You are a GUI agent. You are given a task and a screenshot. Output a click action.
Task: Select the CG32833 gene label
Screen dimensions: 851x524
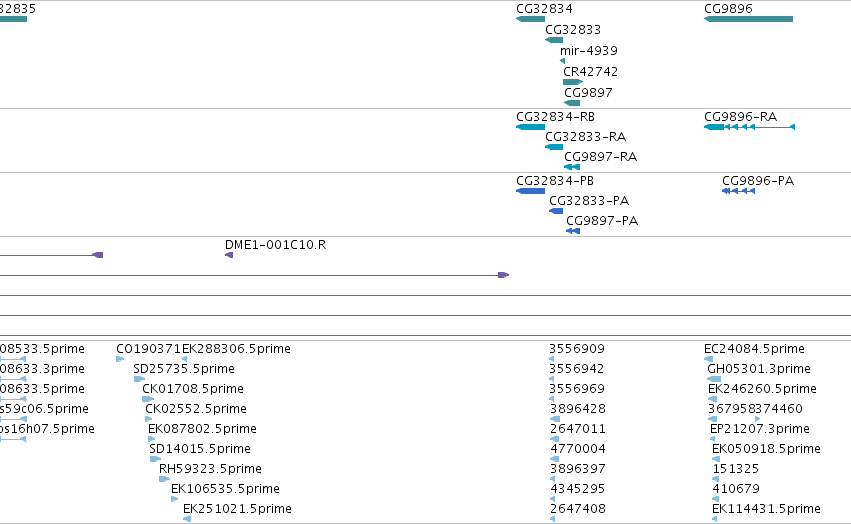[x=573, y=30]
